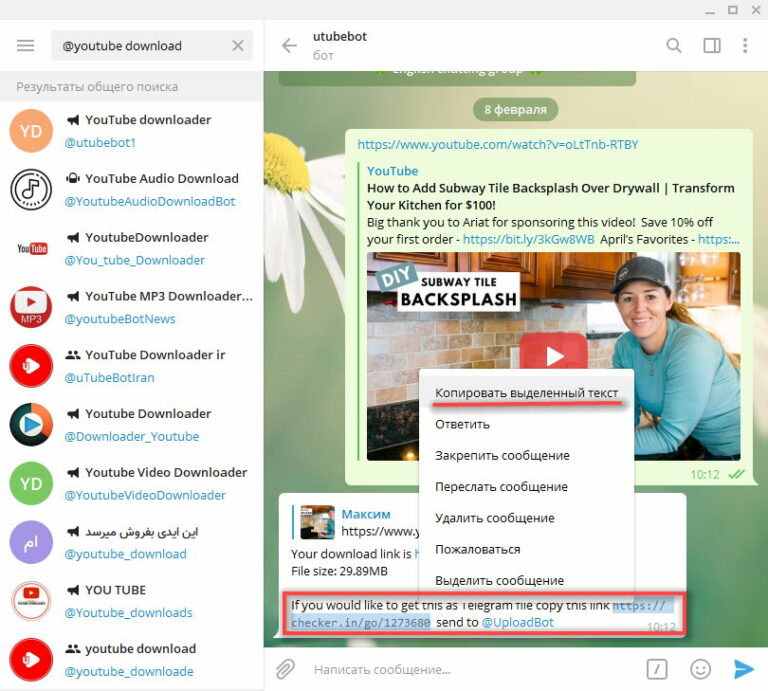Choose 'Ответить' in context menu
This screenshot has height=691, width=768.
click(527, 424)
